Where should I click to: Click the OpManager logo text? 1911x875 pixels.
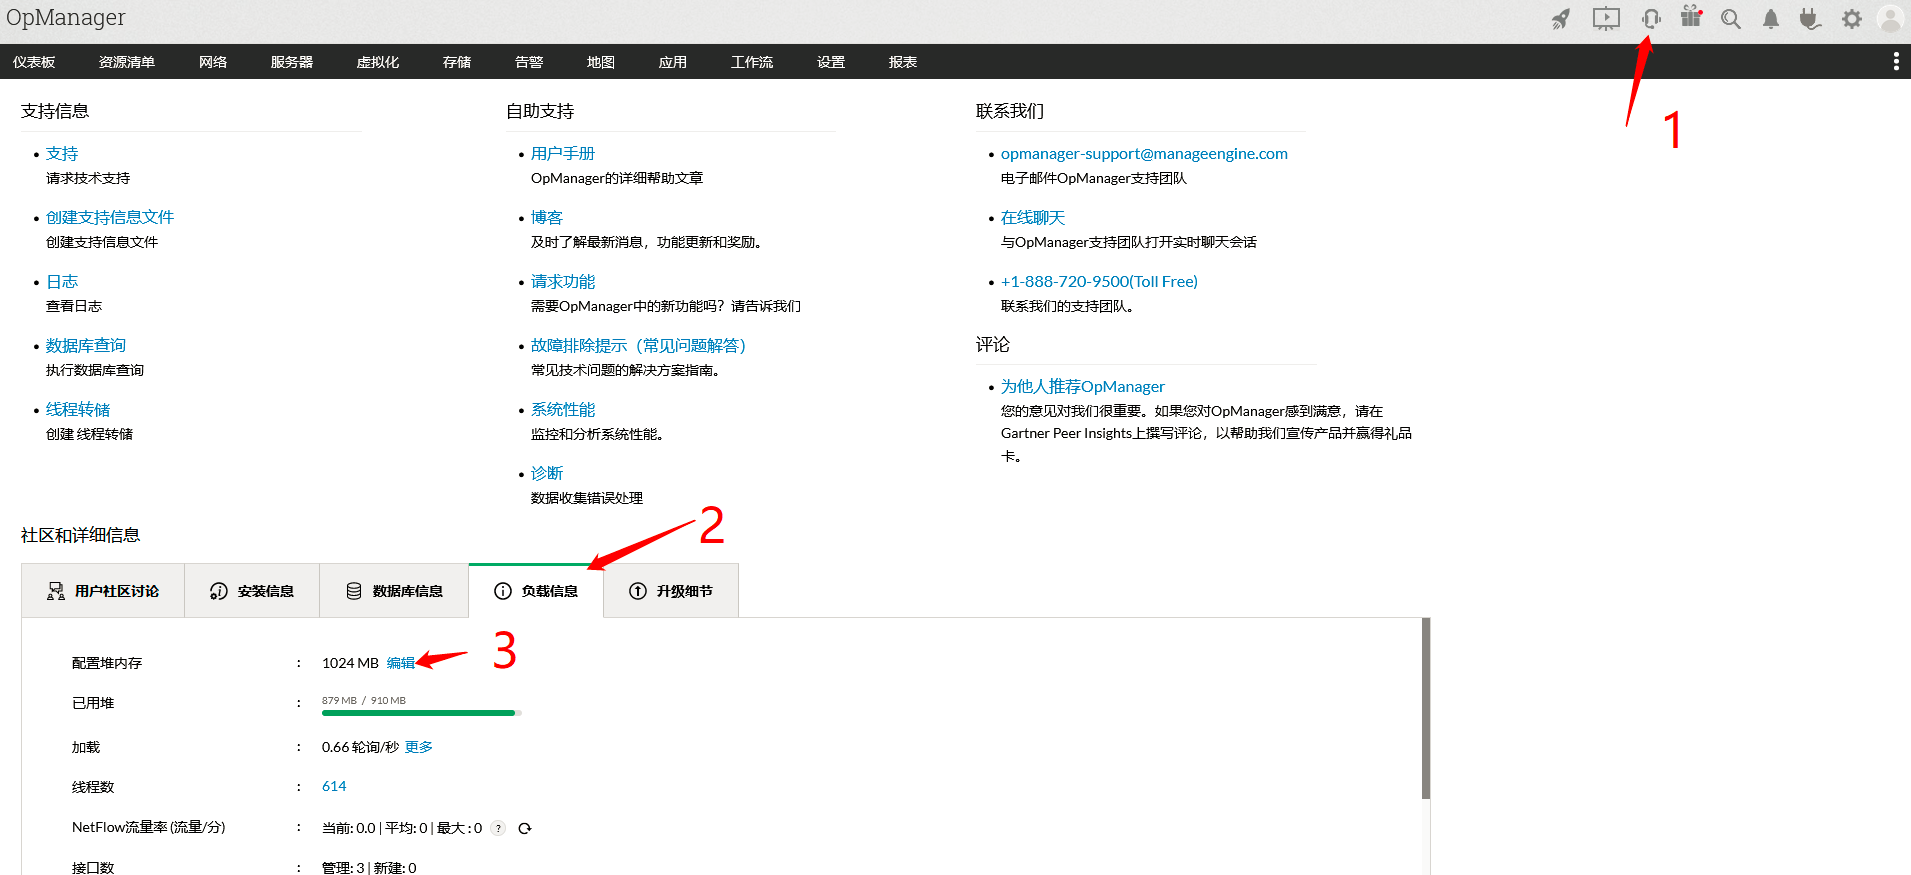[66, 18]
